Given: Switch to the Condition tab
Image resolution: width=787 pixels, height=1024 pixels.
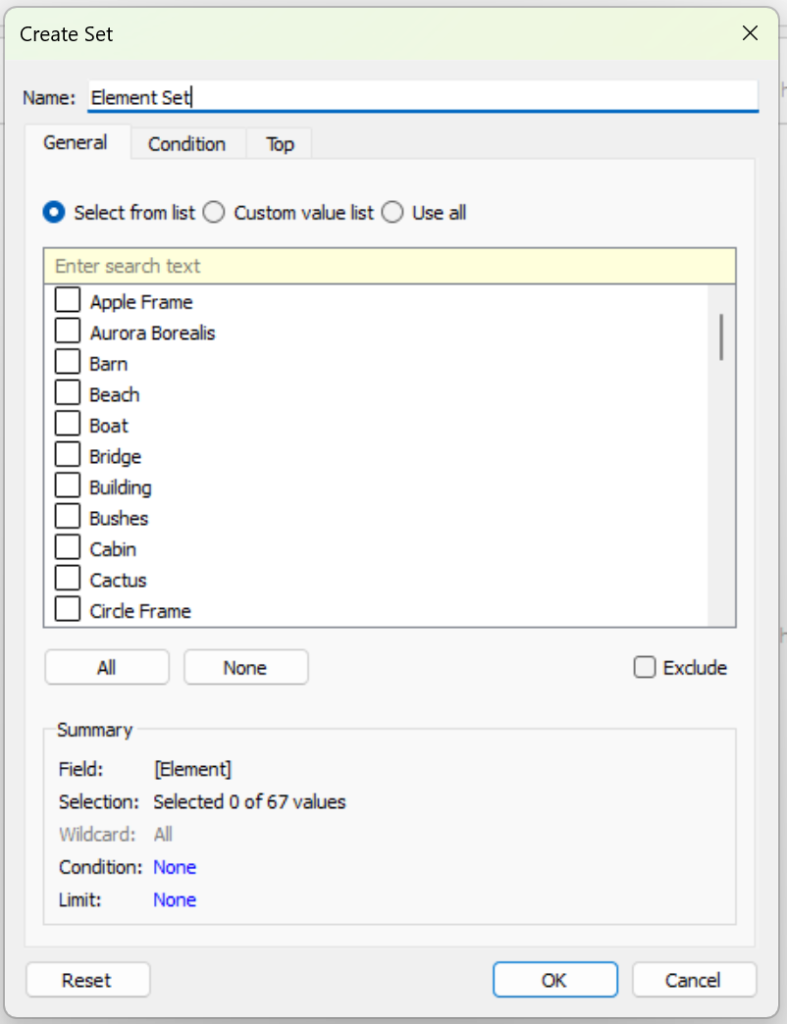Looking at the screenshot, I should (187, 144).
